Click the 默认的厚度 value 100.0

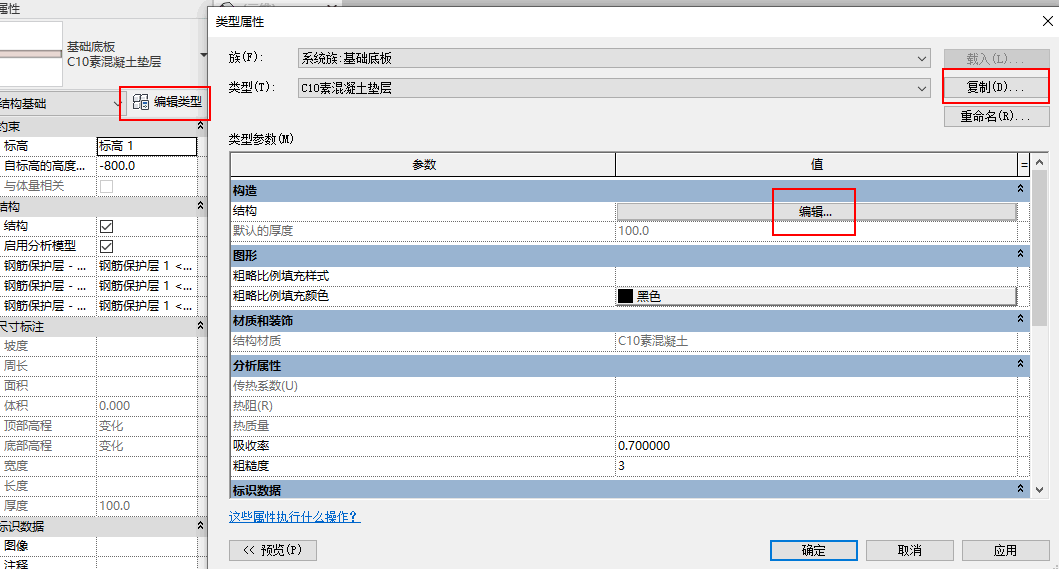coord(816,231)
